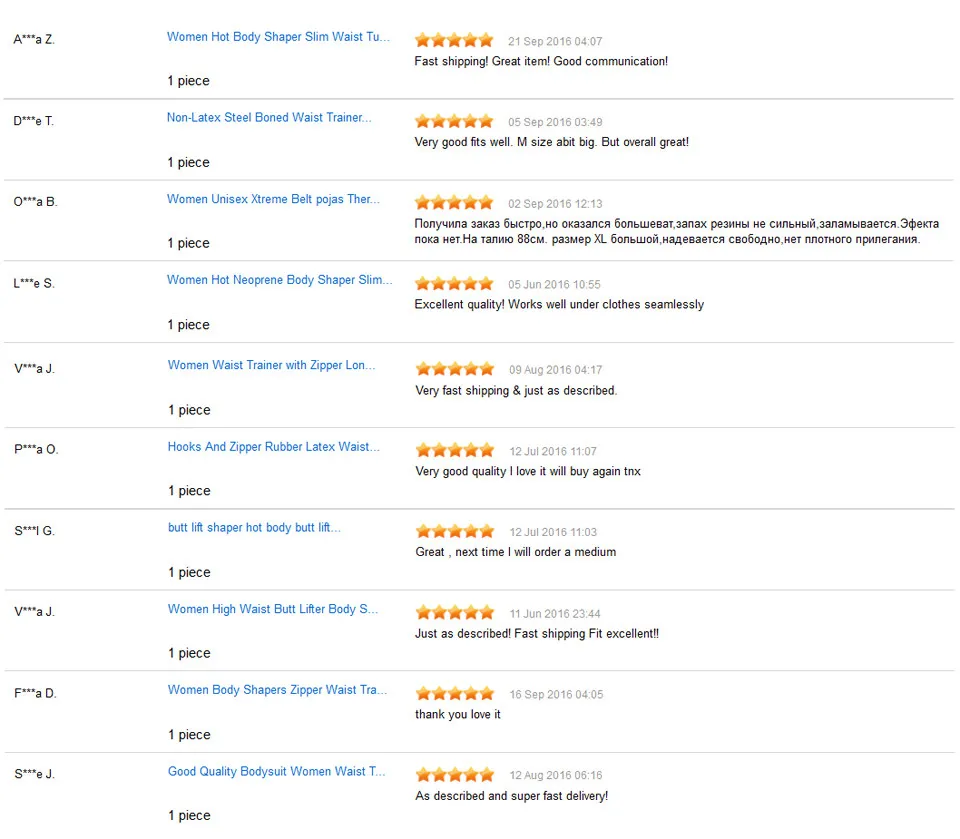Screen dimensions: 960x839
Task: Click star rating of D***e T. review
Action: point(454,121)
